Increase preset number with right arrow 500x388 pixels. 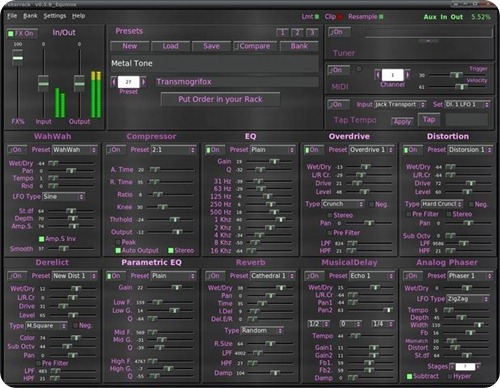[143, 82]
